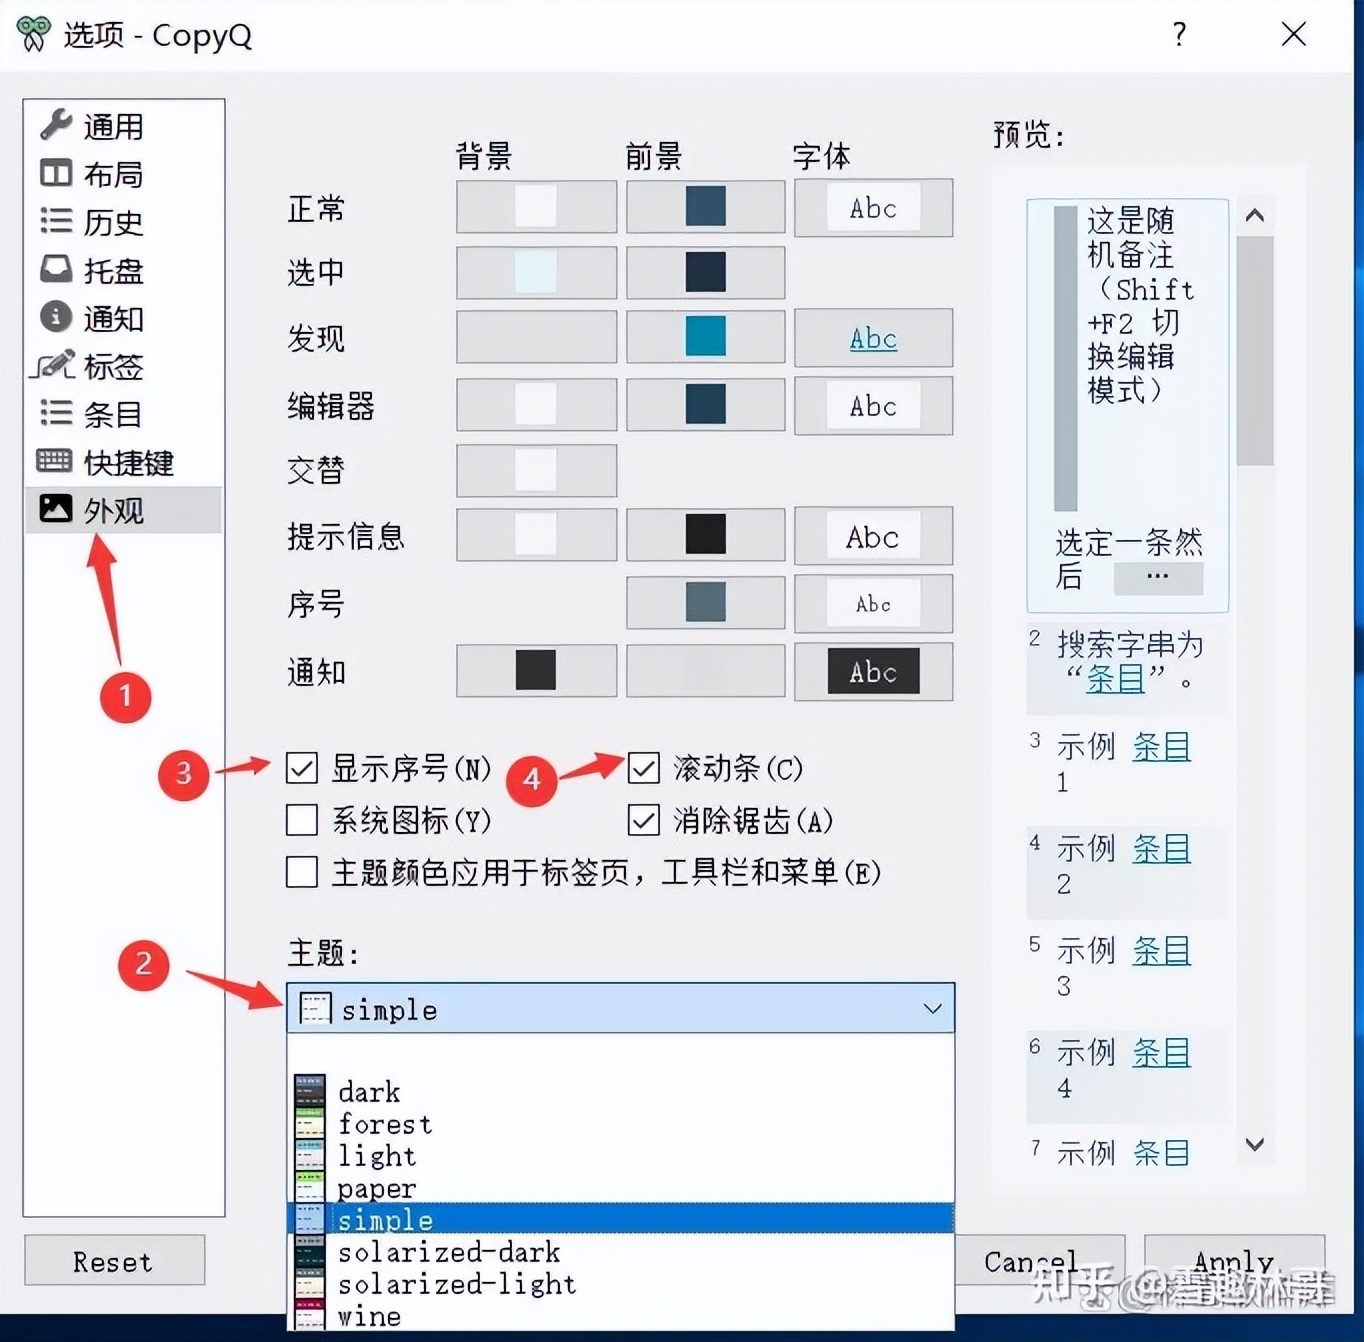Enable the 系统图标(Y) checkbox

click(301, 820)
